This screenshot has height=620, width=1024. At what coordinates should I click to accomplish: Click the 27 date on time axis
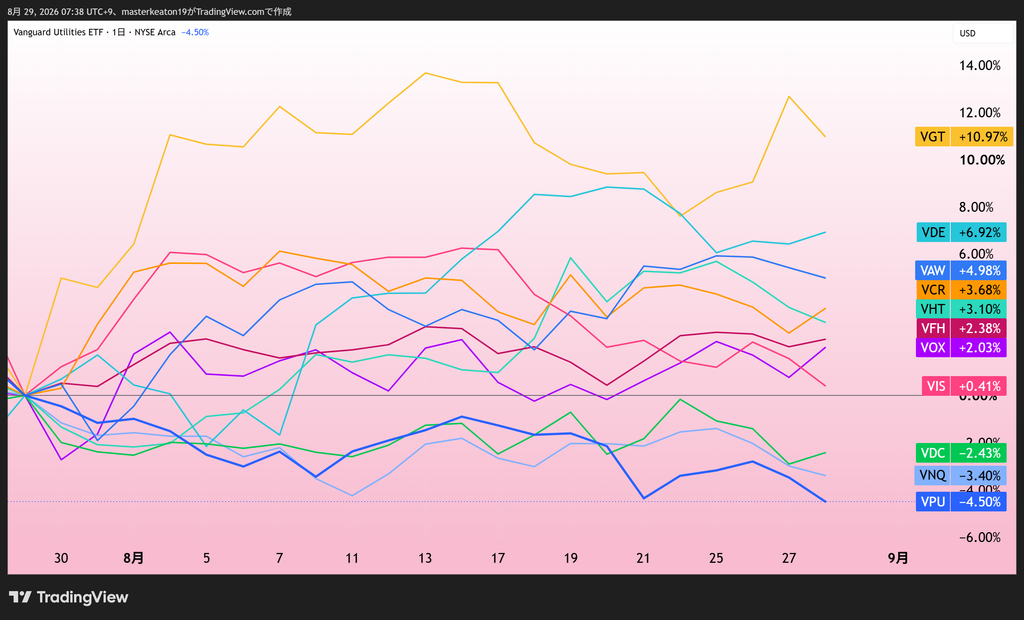point(789,558)
